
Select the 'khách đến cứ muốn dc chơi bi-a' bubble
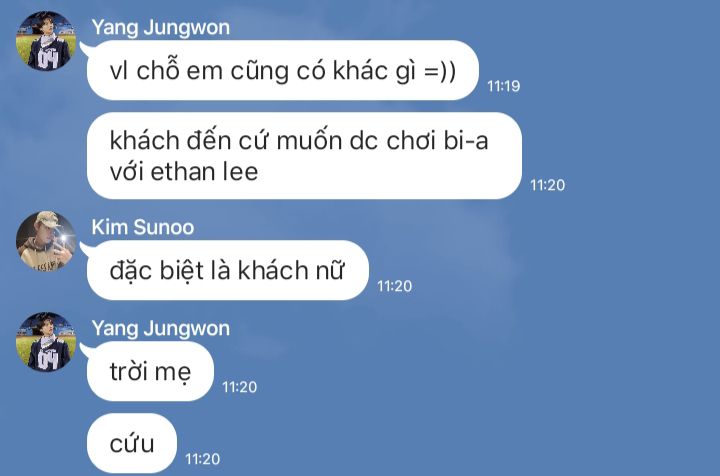pyautogui.click(x=304, y=155)
